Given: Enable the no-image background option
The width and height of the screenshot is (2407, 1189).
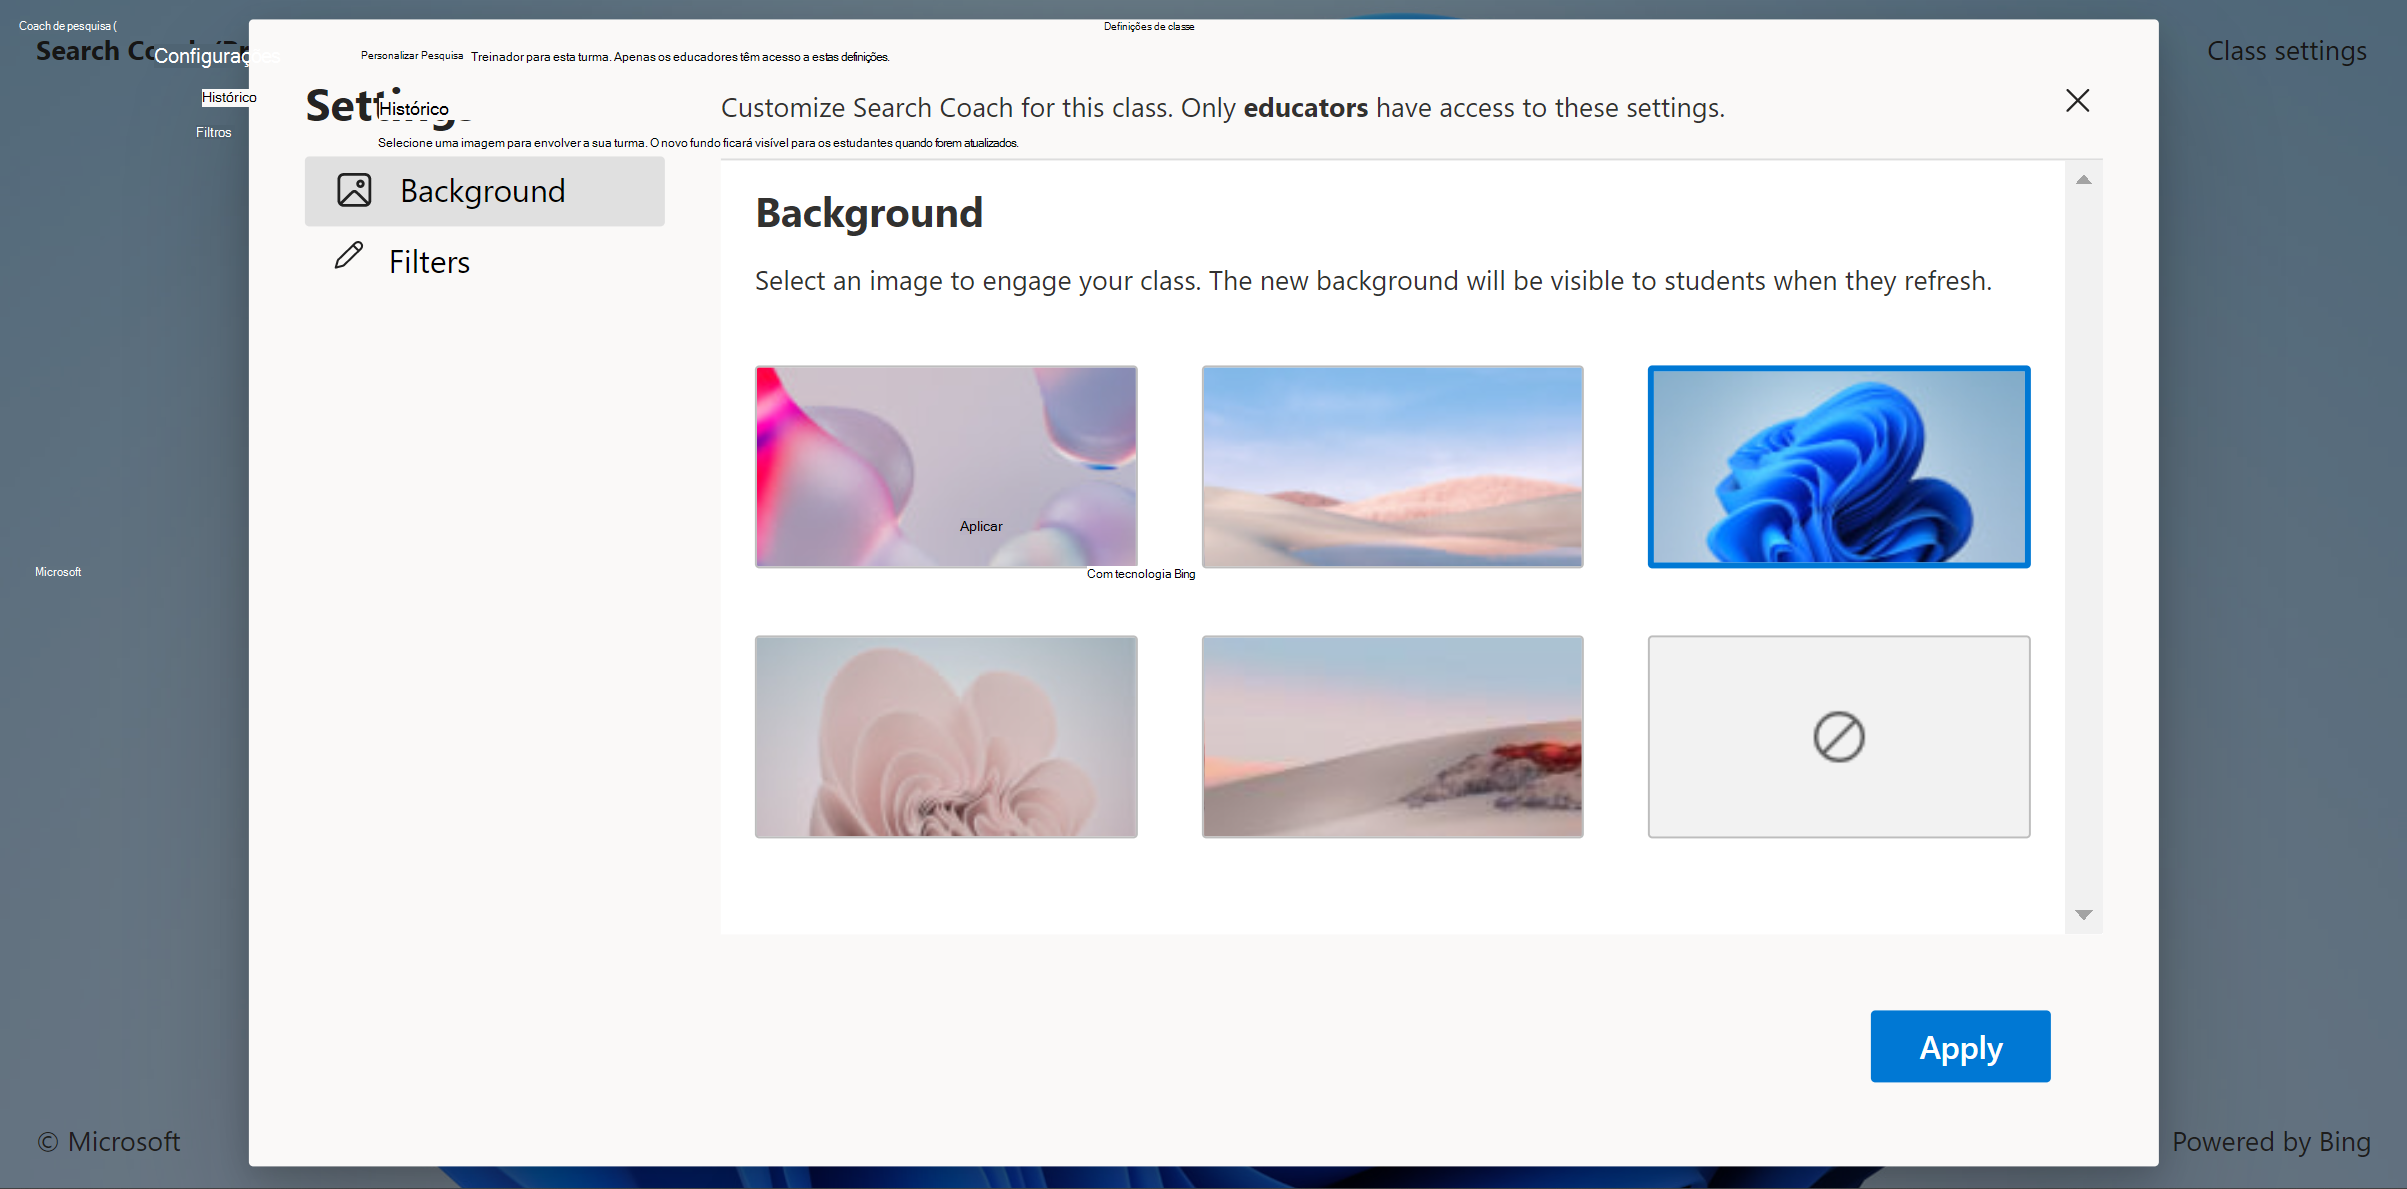Looking at the screenshot, I should pos(1839,736).
